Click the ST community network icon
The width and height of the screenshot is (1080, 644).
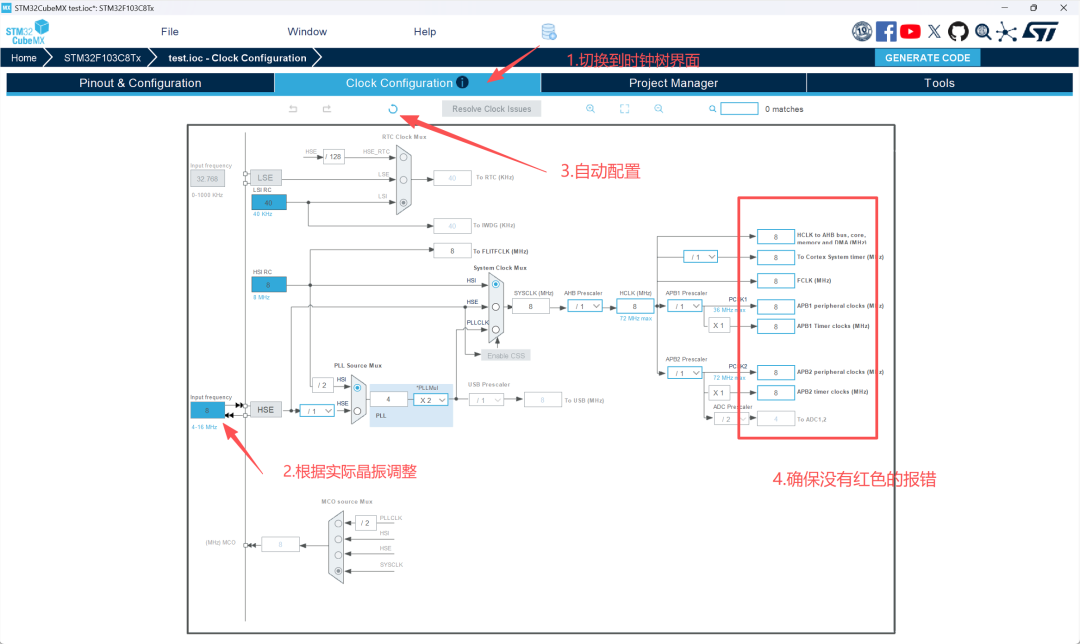click(1006, 32)
